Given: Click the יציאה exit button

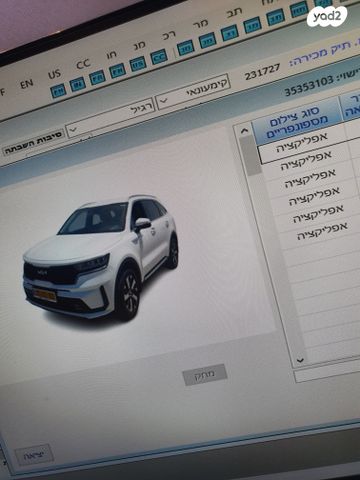Looking at the screenshot, I should coord(34,456).
